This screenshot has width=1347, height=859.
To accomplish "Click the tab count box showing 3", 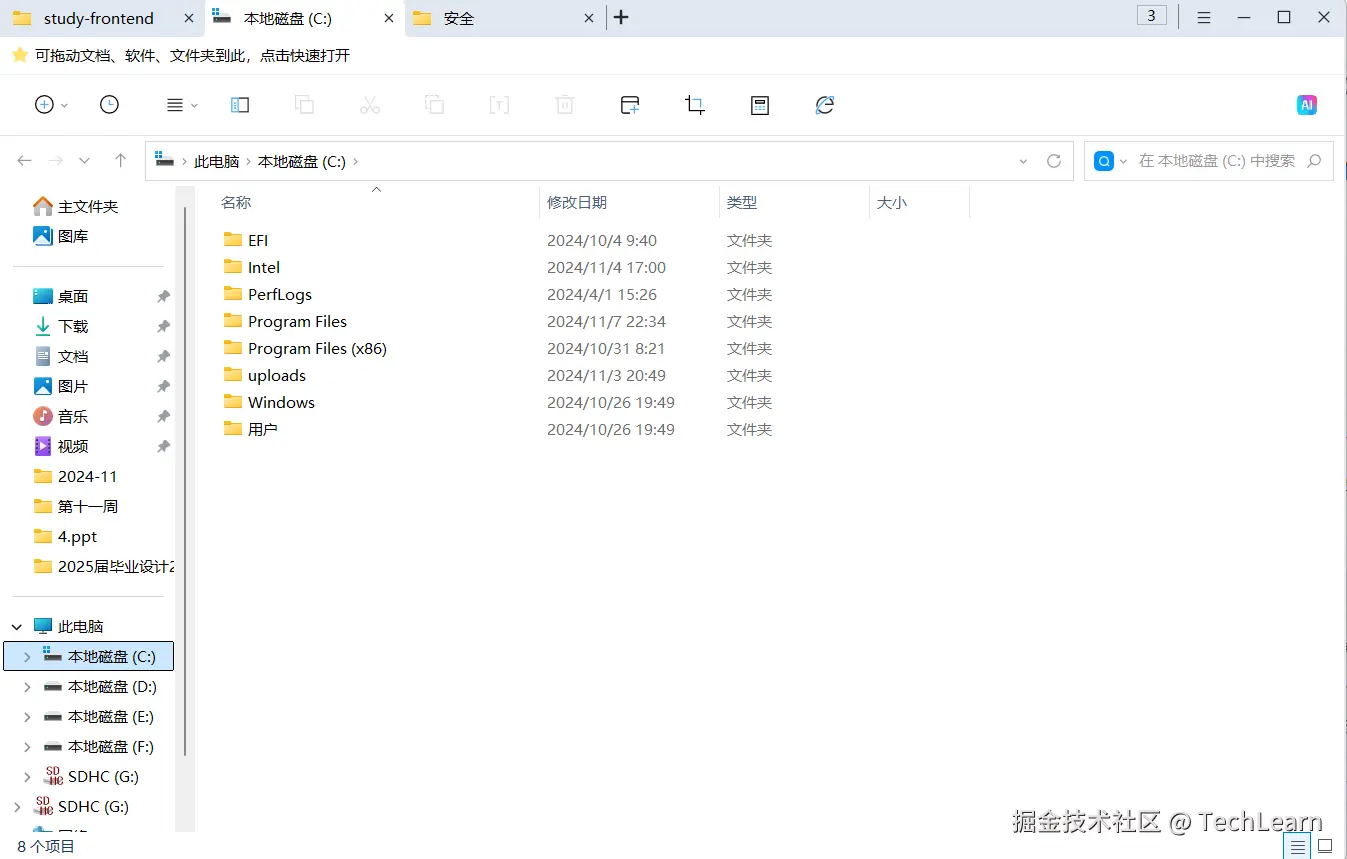I will (1152, 15).
